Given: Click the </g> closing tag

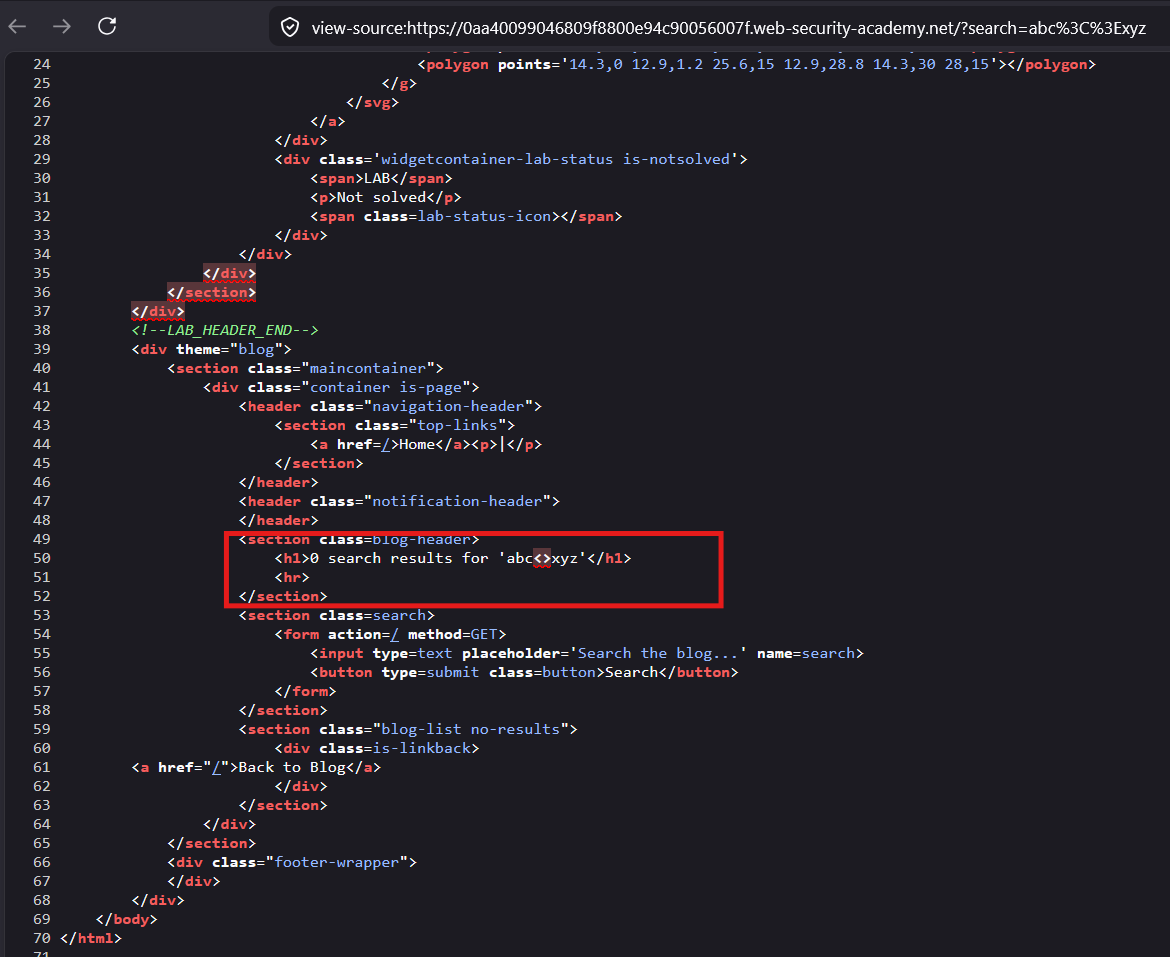Looking at the screenshot, I should pyautogui.click(x=399, y=84).
